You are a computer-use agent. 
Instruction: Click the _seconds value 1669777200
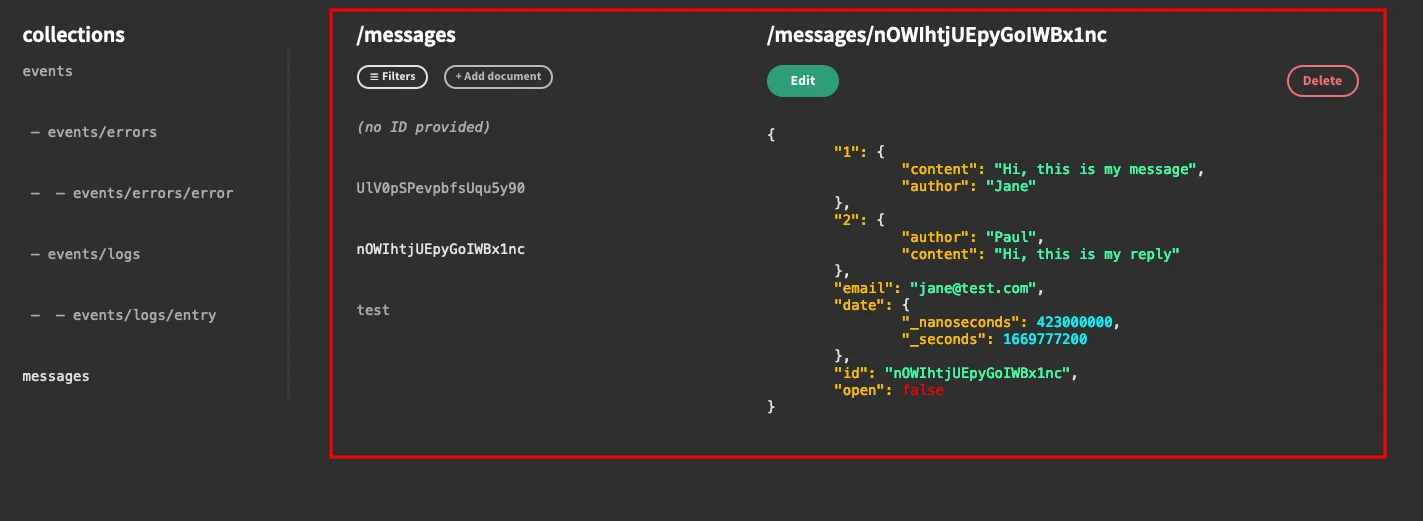(1045, 339)
